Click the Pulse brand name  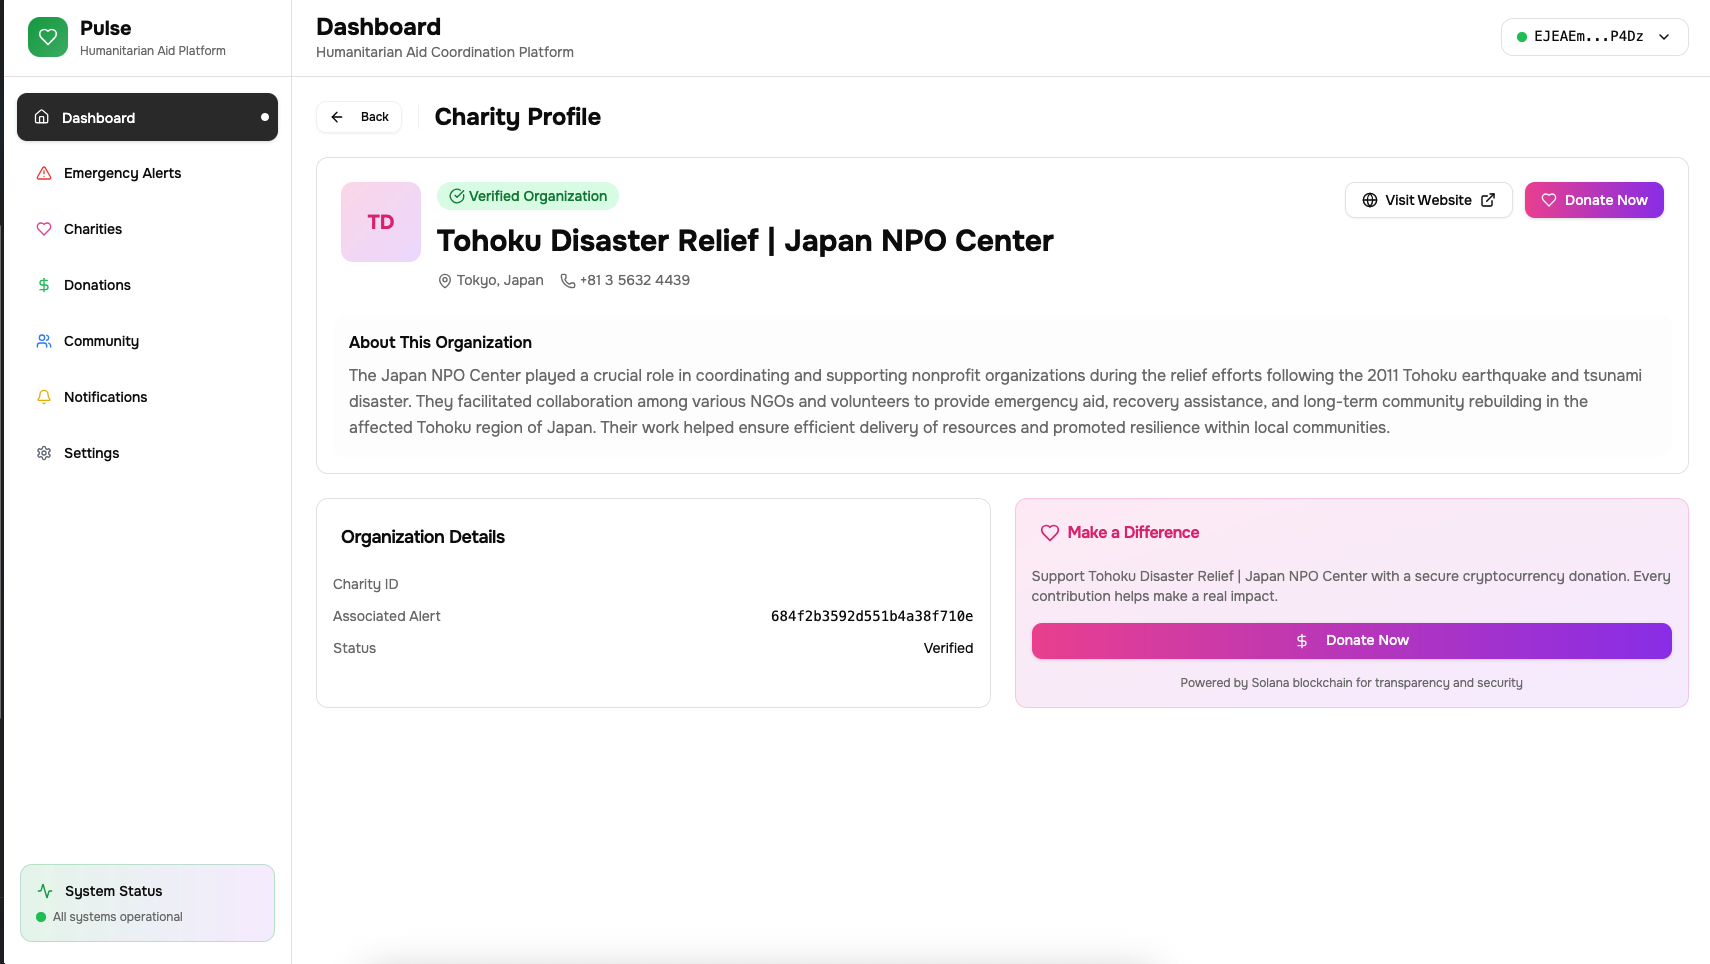coord(106,28)
